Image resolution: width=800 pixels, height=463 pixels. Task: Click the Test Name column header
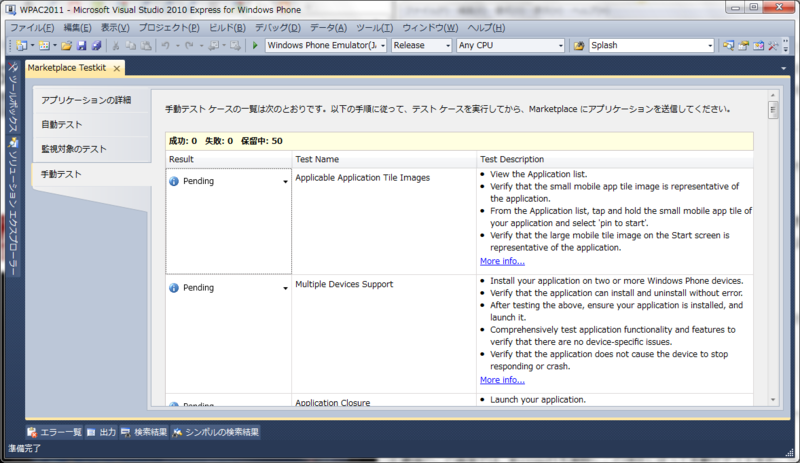click(384, 159)
